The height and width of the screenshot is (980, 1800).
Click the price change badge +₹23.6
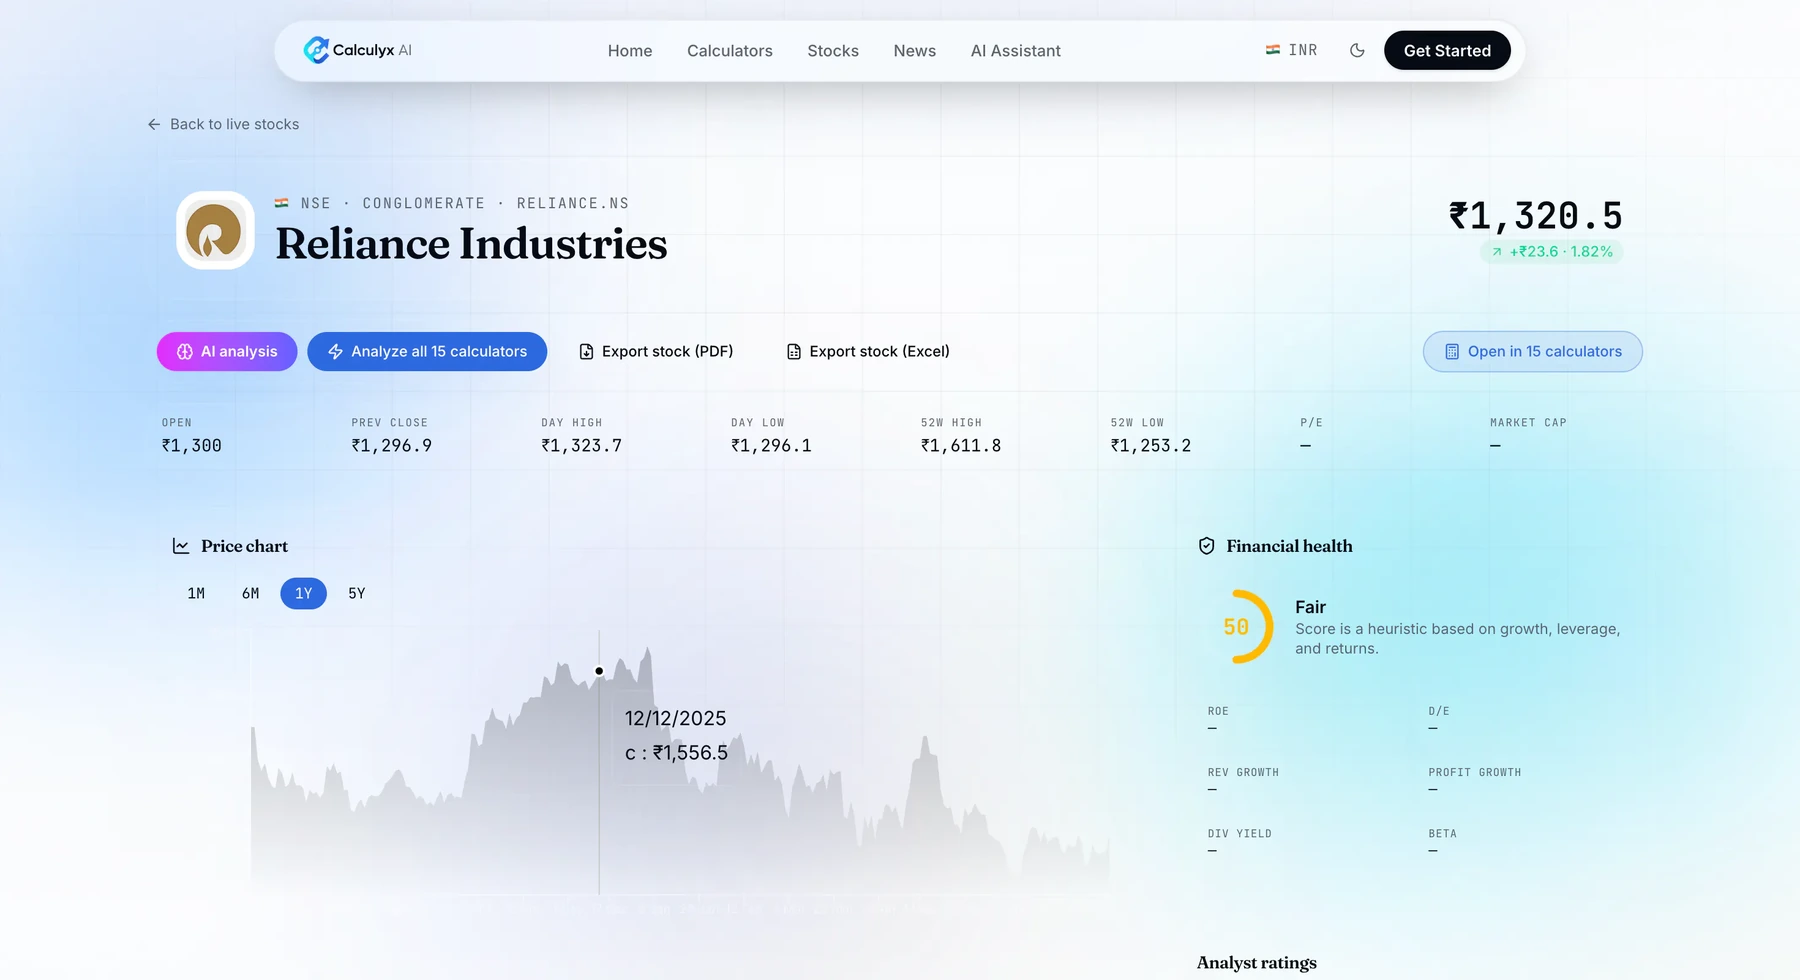1551,252
